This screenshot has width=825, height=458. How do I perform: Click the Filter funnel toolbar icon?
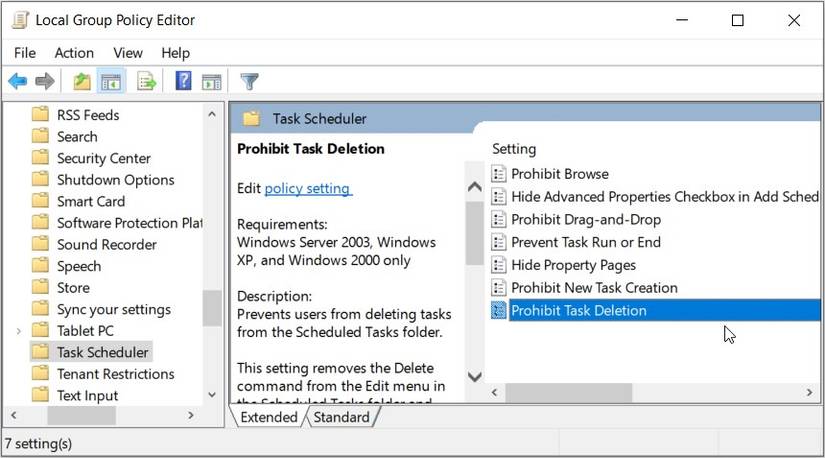[x=249, y=82]
